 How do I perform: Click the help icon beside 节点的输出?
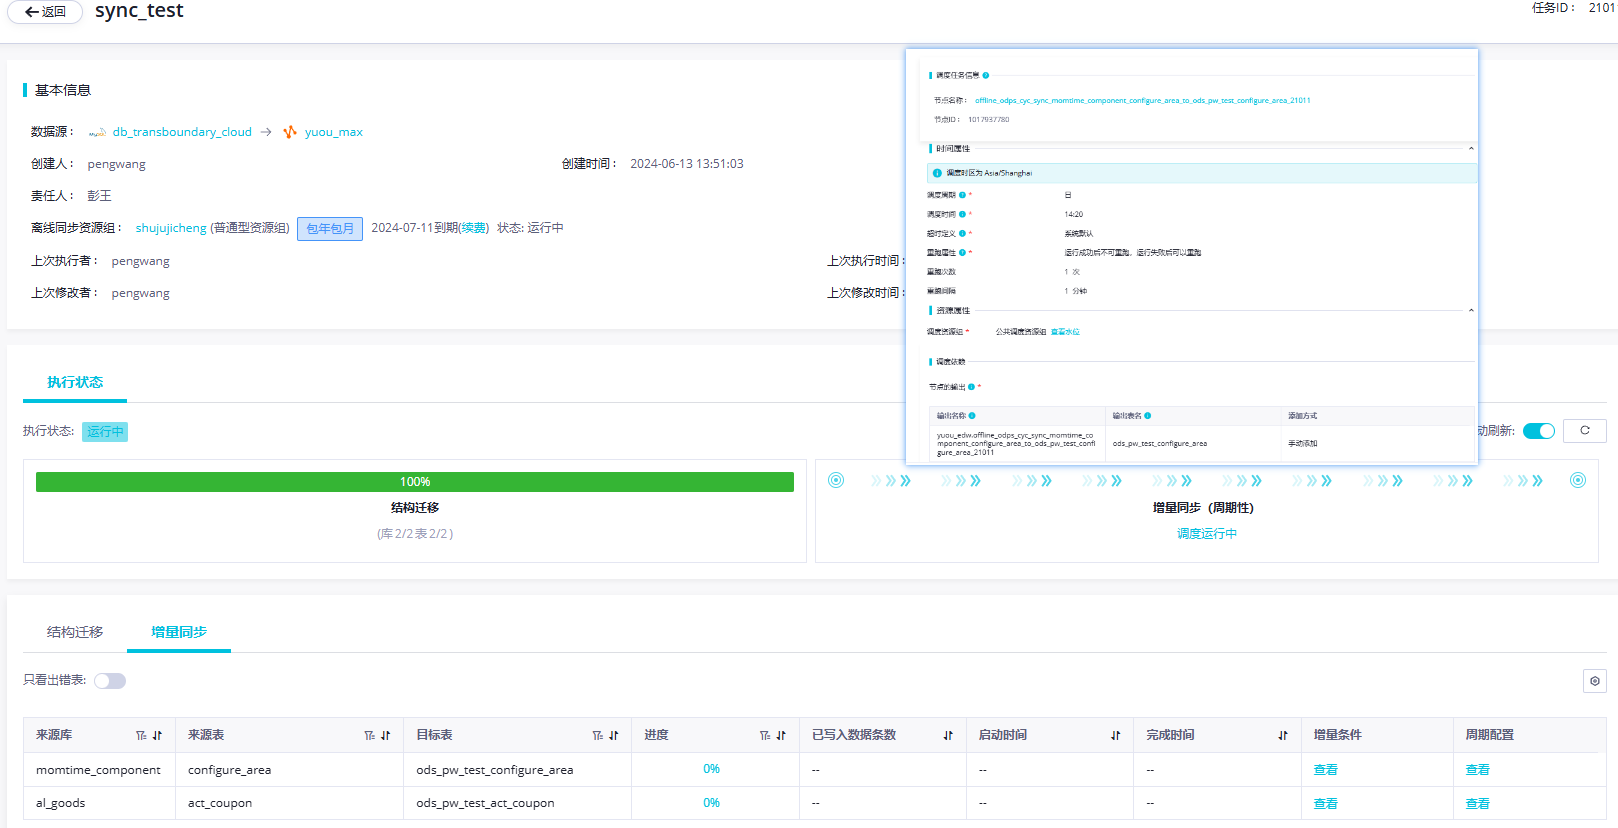[x=971, y=387]
